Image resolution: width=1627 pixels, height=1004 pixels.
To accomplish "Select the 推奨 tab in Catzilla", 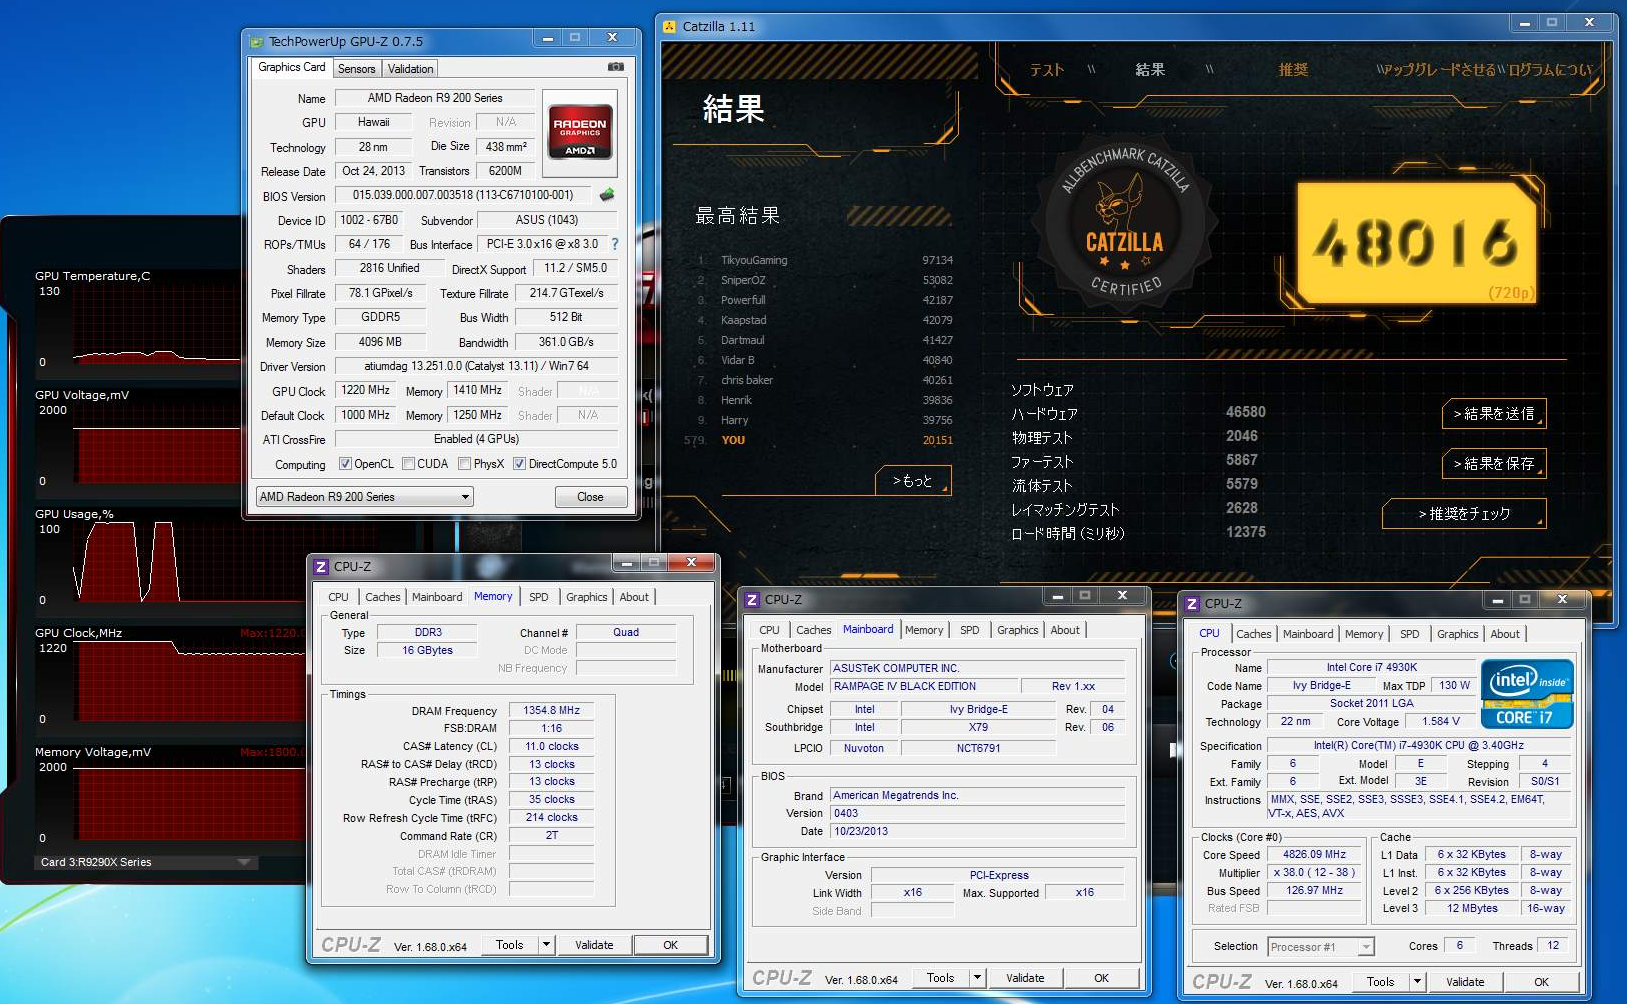I will tap(1293, 70).
